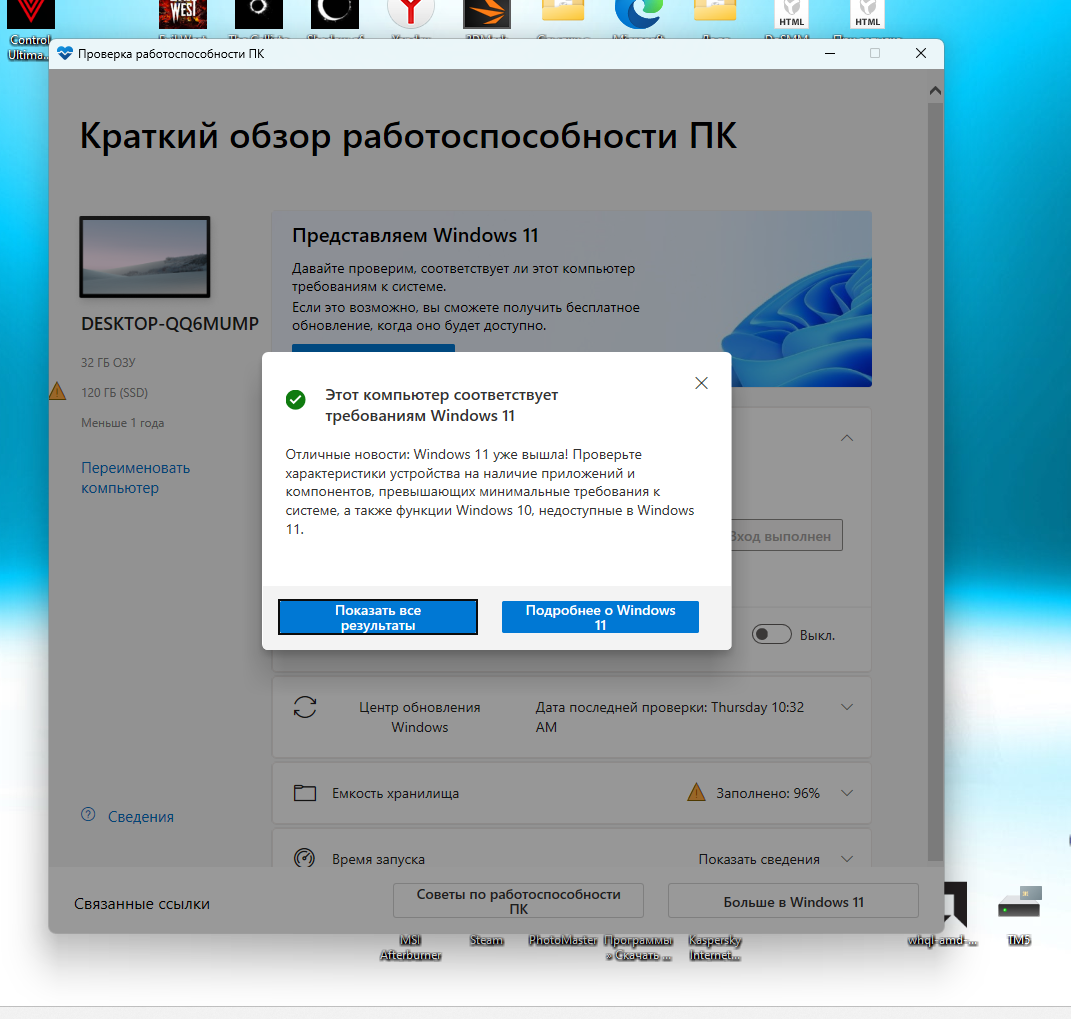The image size is (1071, 1019).
Task: Click Подробнее о Windows 11 button
Action: 600,617
